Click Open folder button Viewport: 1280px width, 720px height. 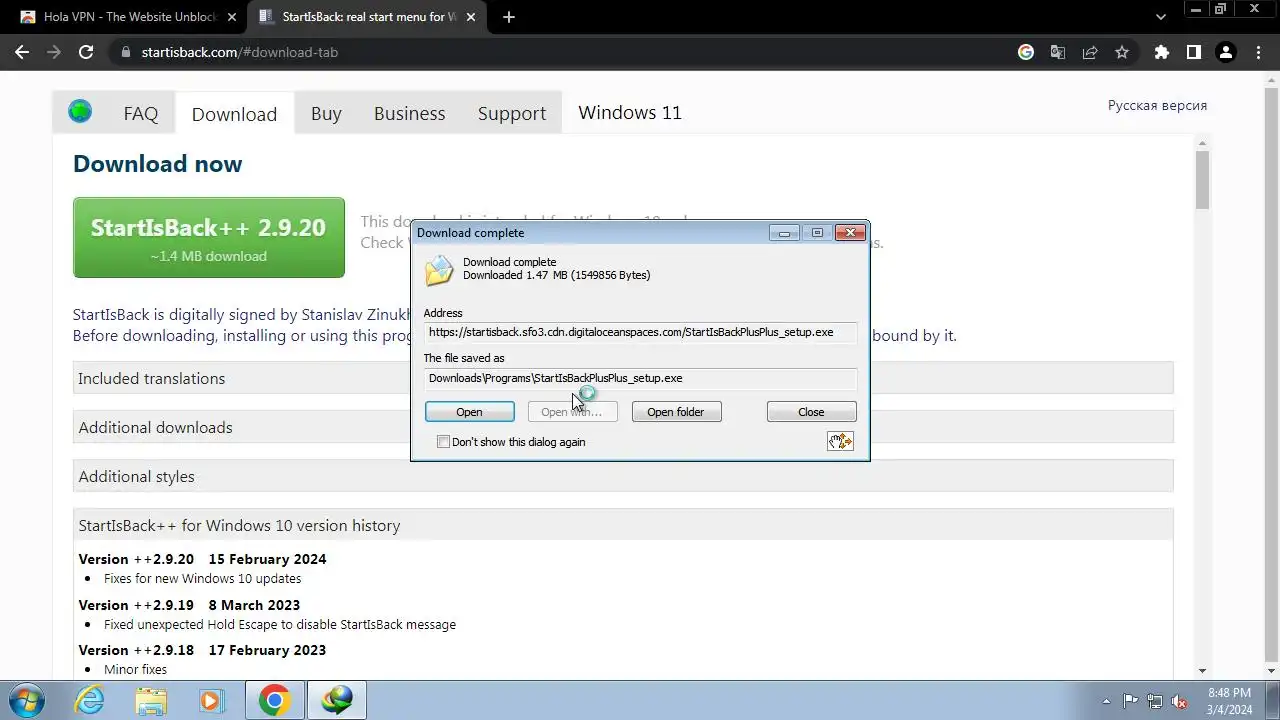pos(676,411)
